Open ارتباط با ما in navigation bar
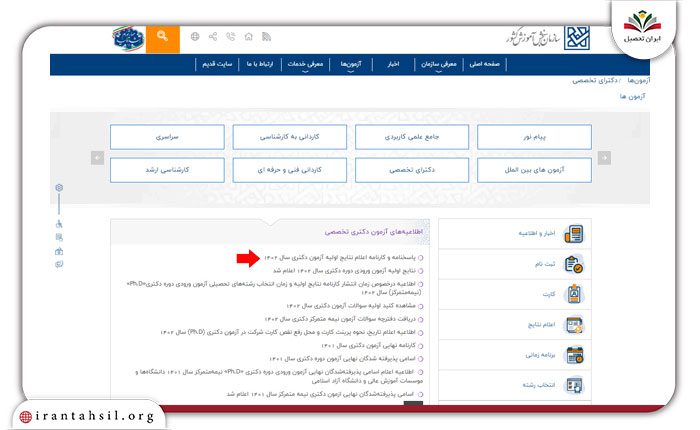 coord(260,64)
